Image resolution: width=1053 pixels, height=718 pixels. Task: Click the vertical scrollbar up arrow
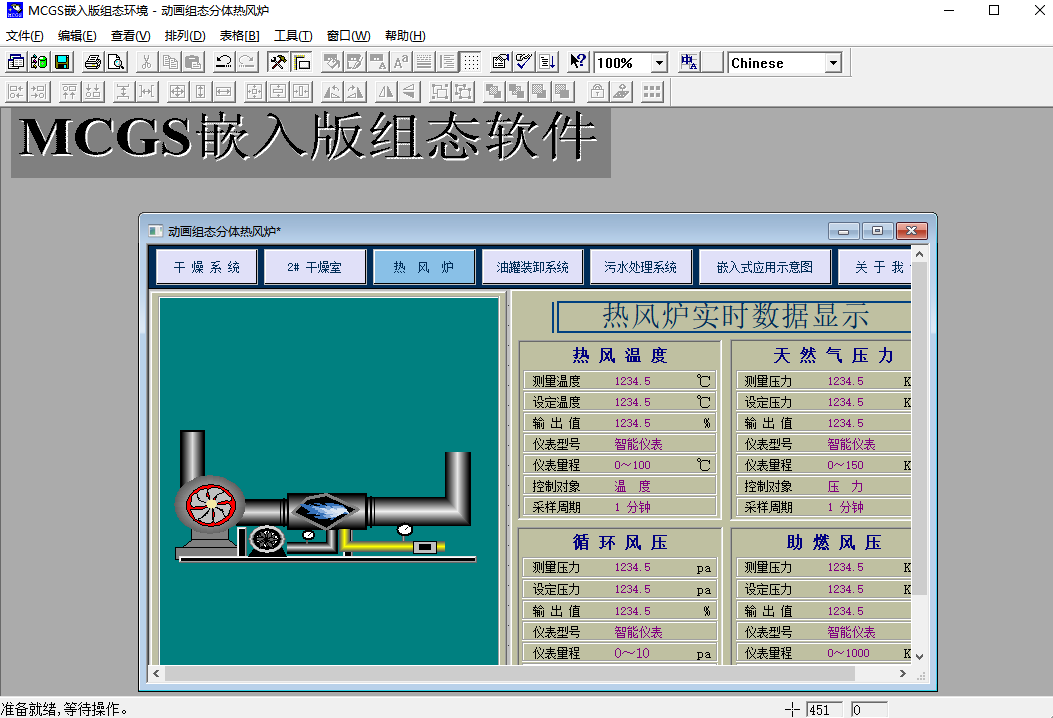coord(919,255)
